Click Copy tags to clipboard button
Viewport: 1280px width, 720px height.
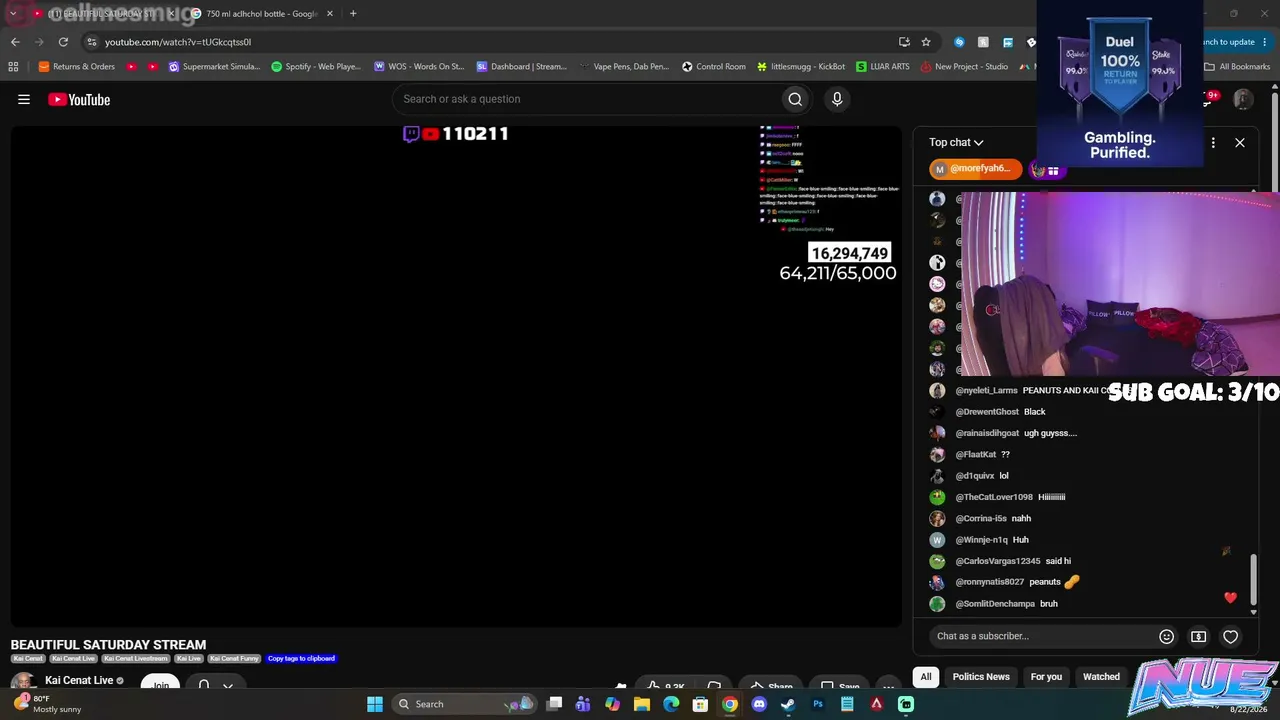[301, 659]
